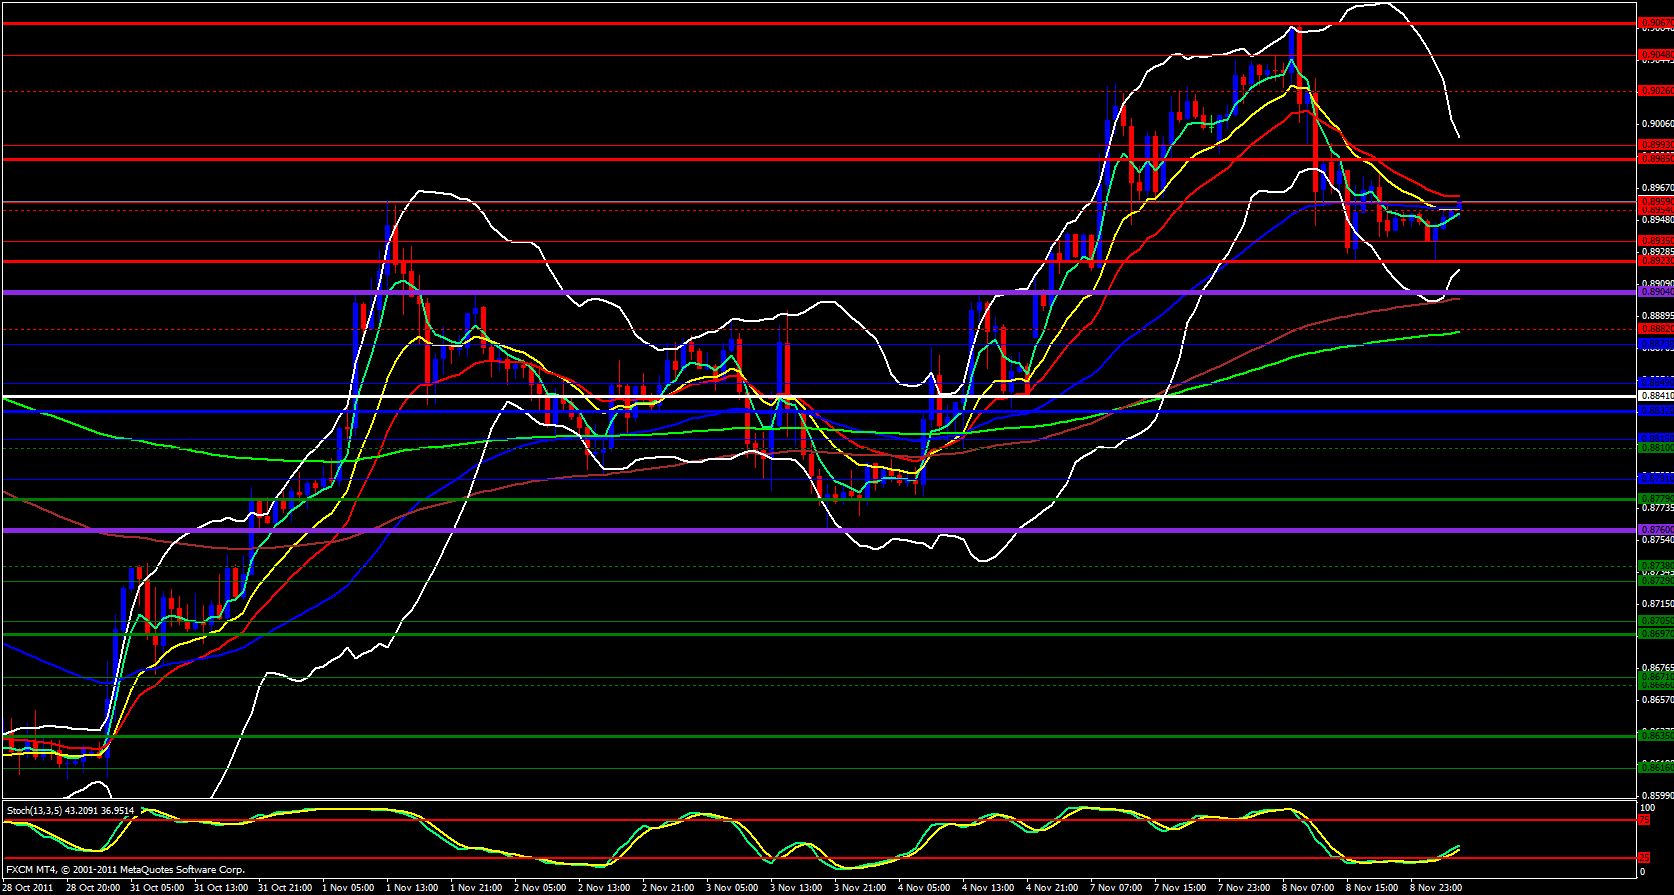This screenshot has height=895, width=1674.
Task: Click the 8 Nov 15:00 time label
Action: pos(1373,888)
